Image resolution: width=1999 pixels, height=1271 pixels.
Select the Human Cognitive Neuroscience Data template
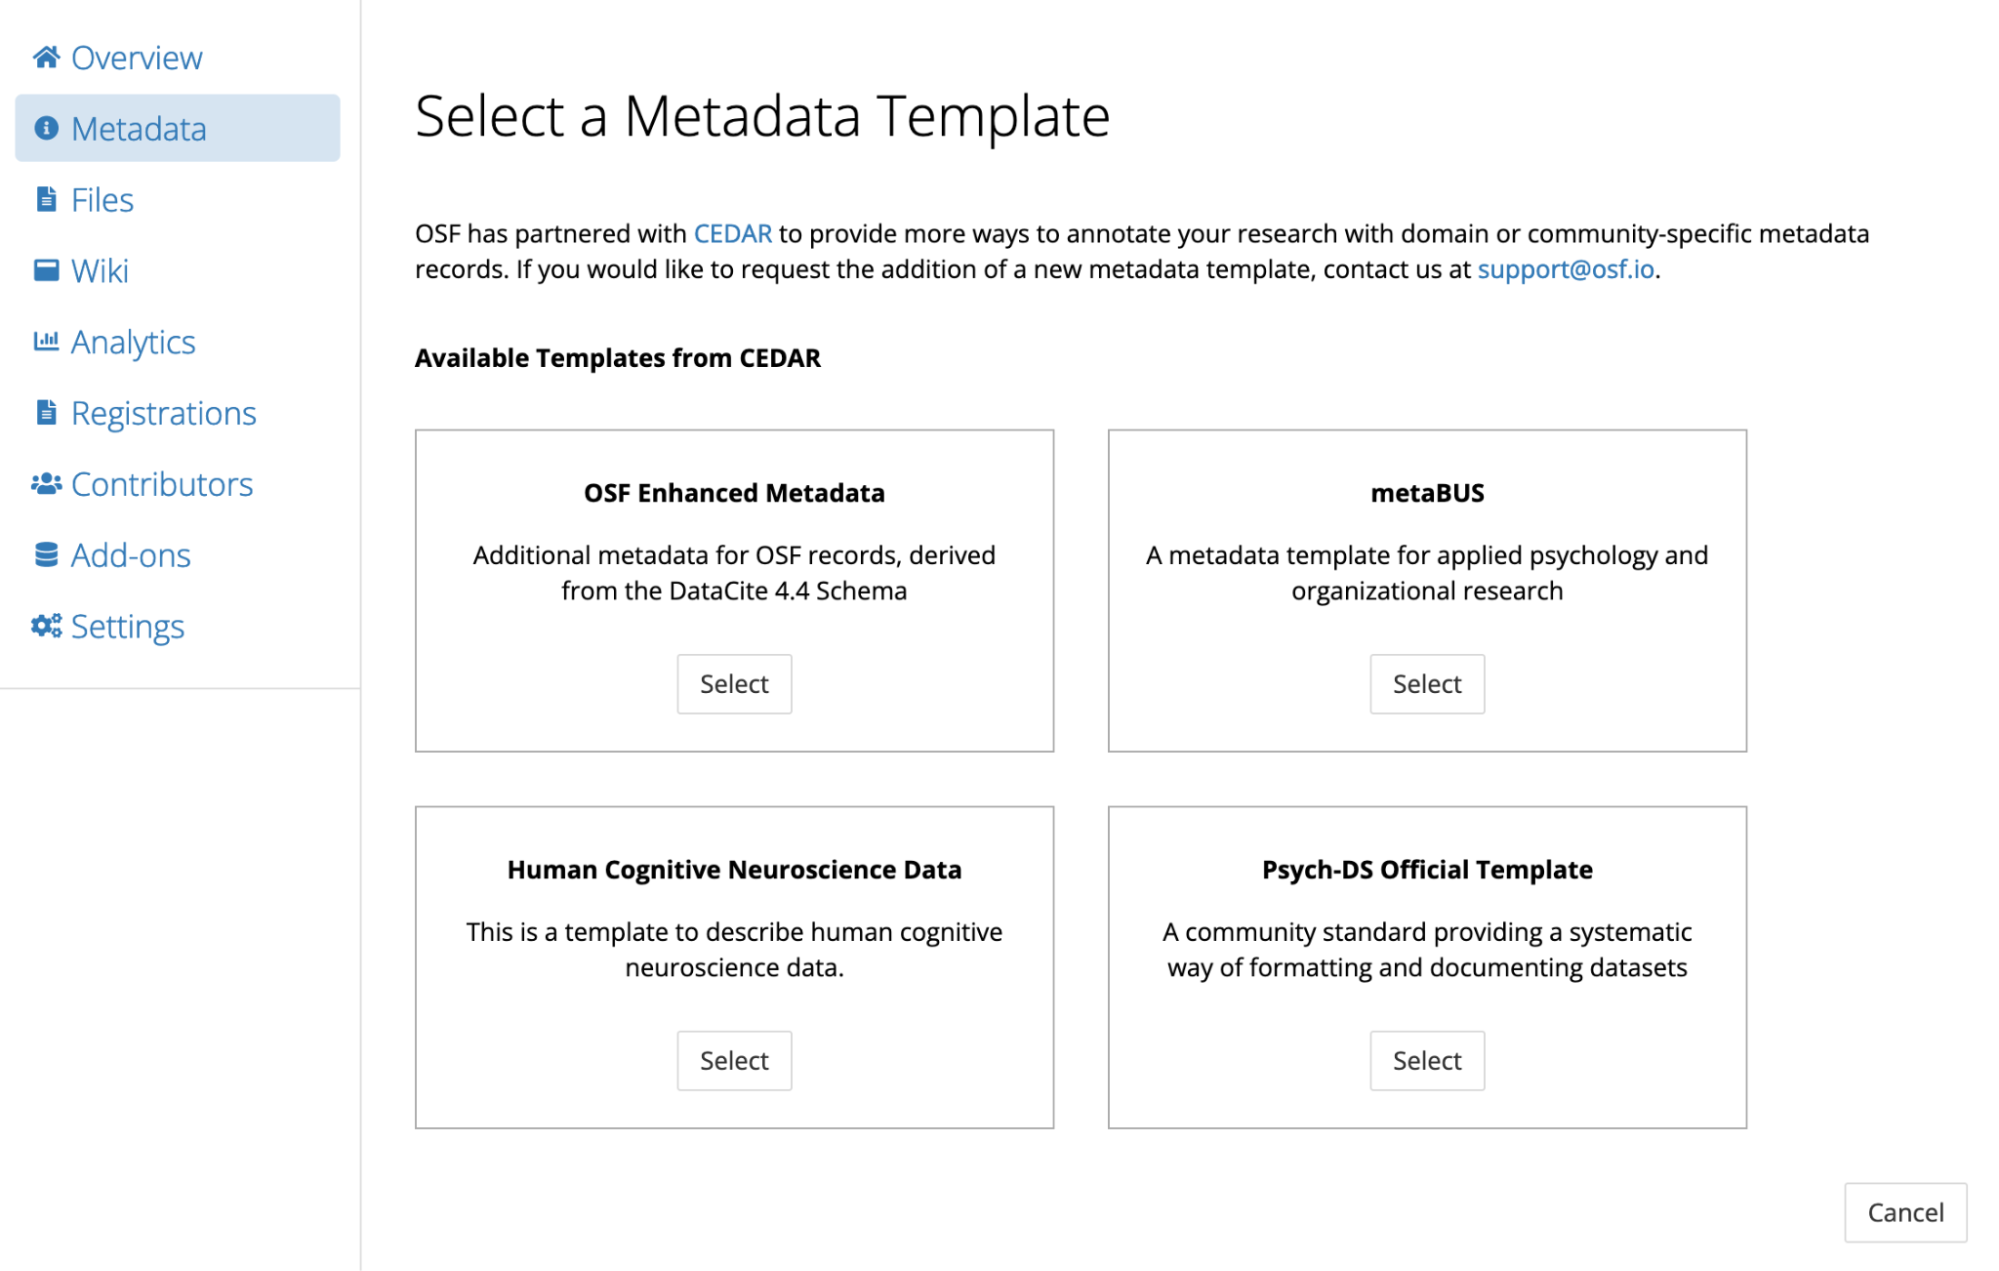point(734,1061)
